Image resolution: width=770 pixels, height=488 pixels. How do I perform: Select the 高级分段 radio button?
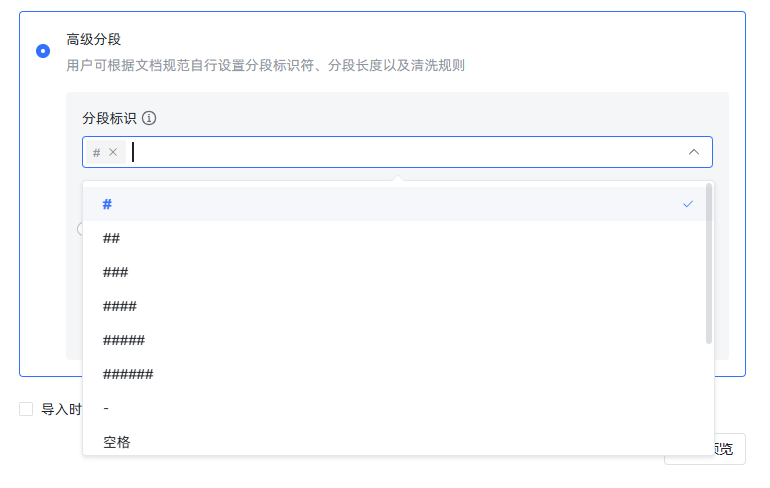(x=43, y=51)
